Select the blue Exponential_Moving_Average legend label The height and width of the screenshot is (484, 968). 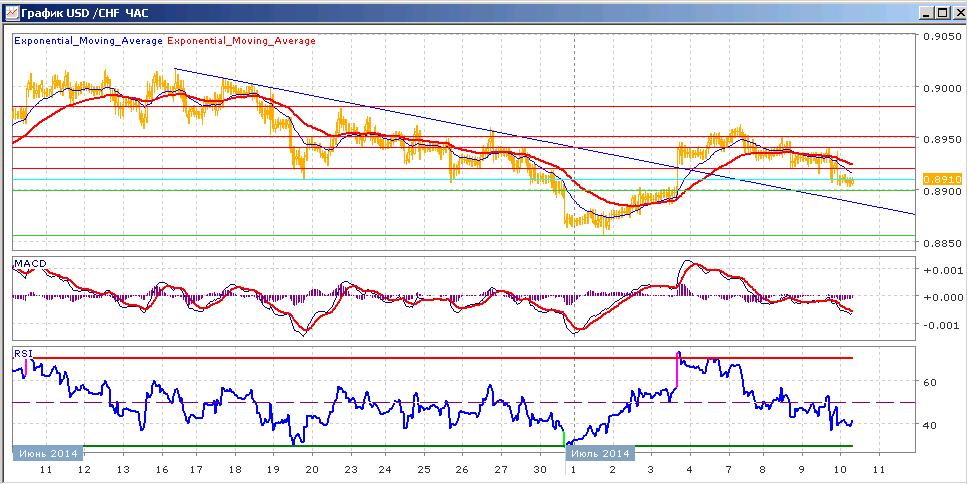coord(88,41)
